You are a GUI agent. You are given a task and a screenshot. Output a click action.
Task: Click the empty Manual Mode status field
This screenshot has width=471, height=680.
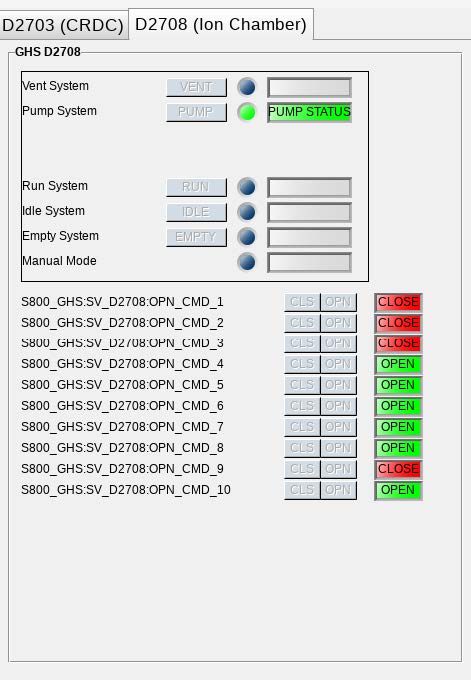coord(309,263)
